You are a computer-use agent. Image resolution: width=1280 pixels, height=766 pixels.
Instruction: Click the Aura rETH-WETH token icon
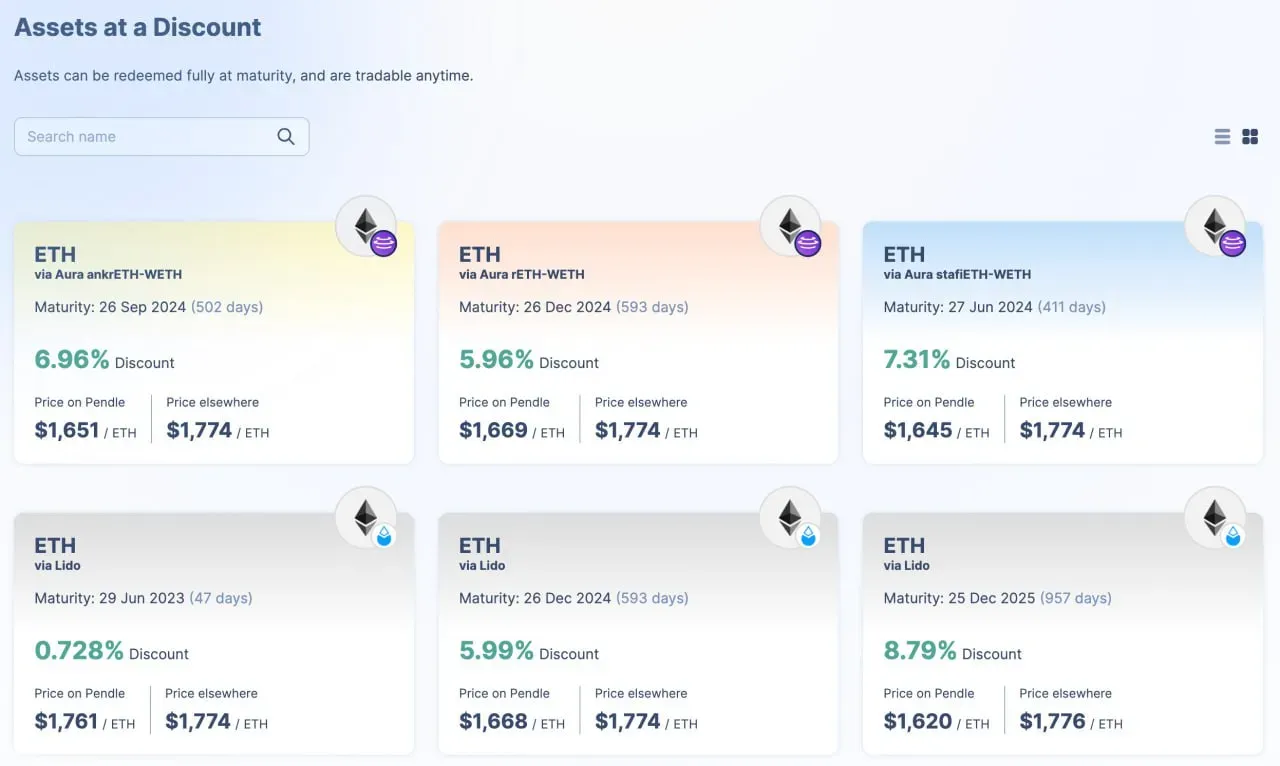(x=791, y=226)
